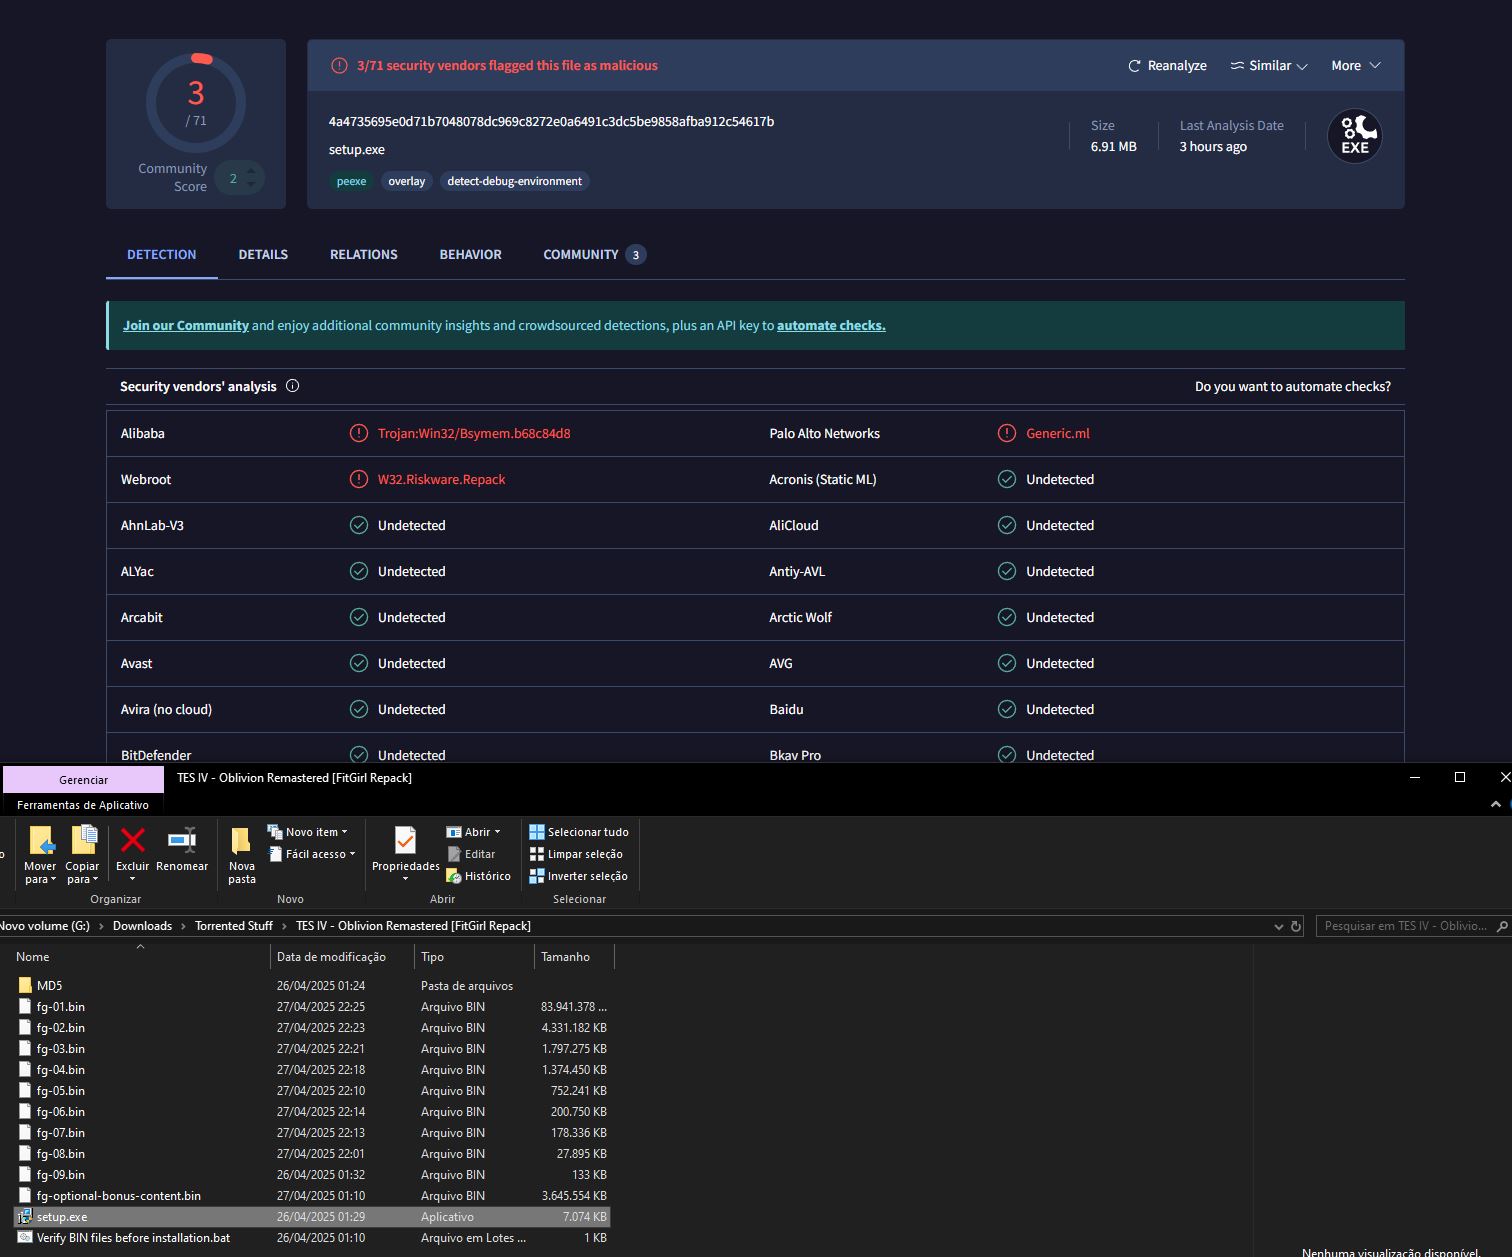Click the EXE file type icon
1512x1257 pixels.
[x=1355, y=136]
